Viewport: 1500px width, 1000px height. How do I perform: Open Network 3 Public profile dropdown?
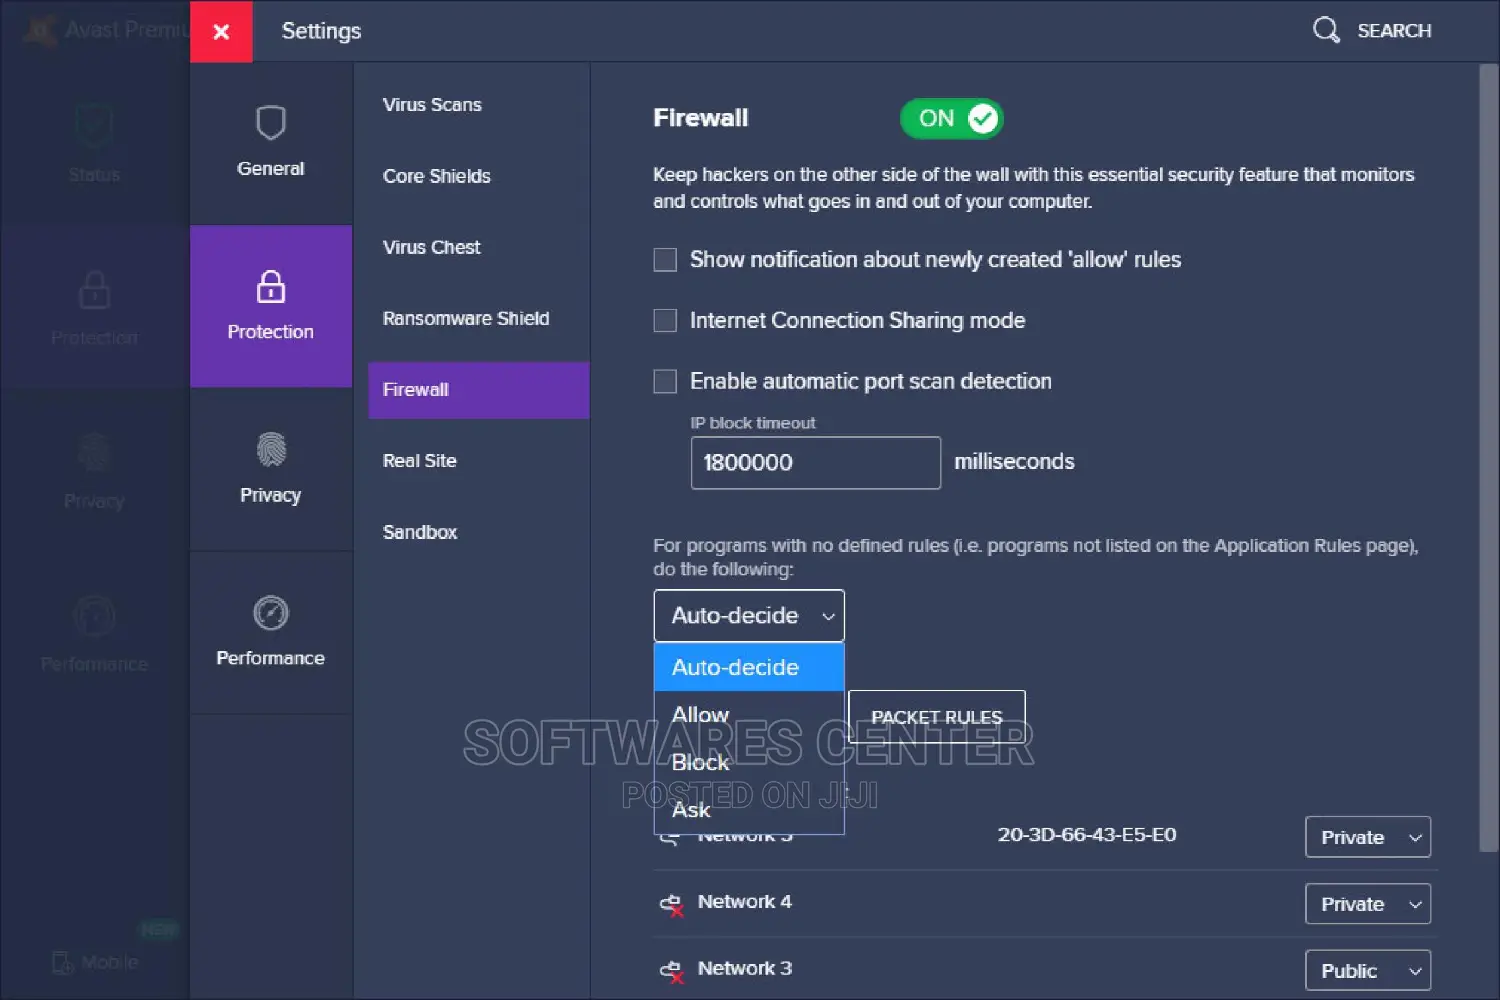[x=1368, y=971]
